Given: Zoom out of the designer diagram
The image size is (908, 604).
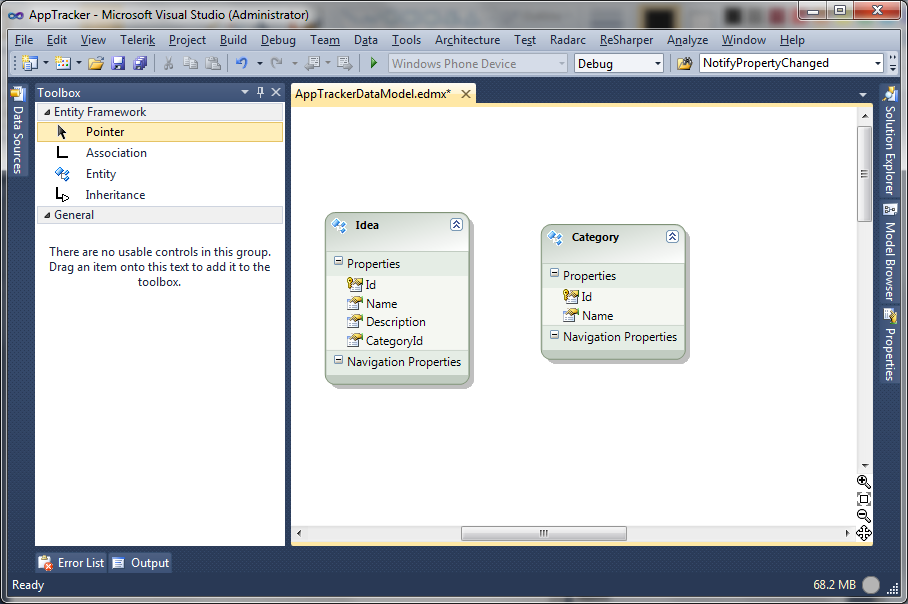Looking at the screenshot, I should click(x=863, y=516).
